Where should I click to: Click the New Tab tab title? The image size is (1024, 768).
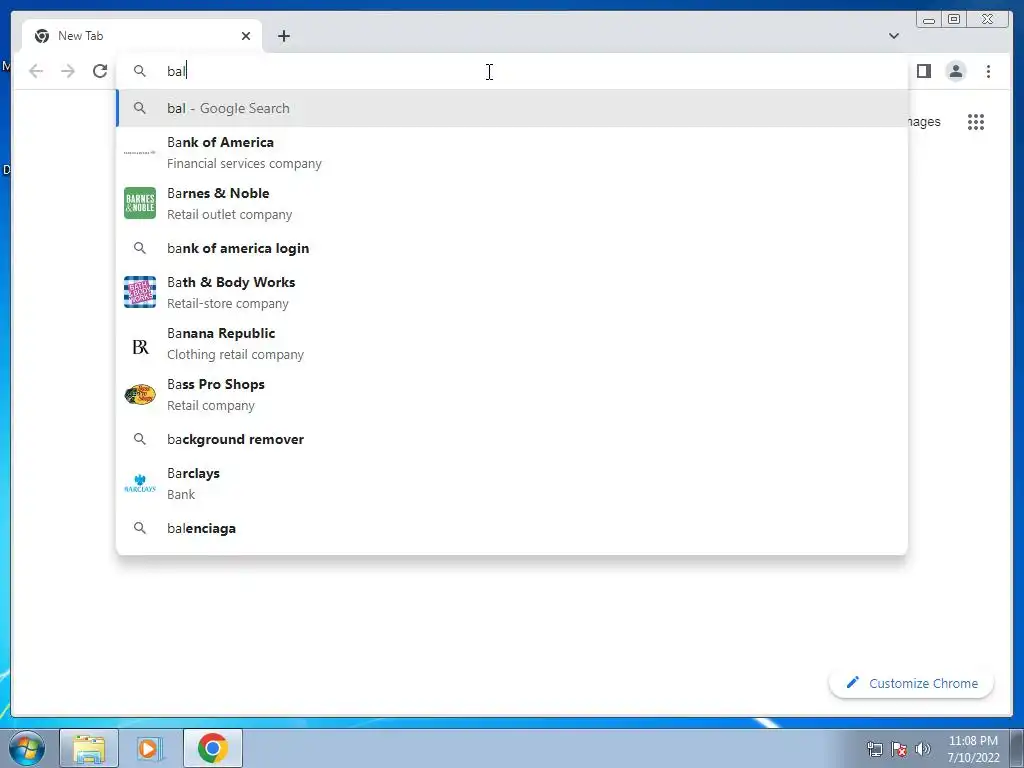[80, 36]
